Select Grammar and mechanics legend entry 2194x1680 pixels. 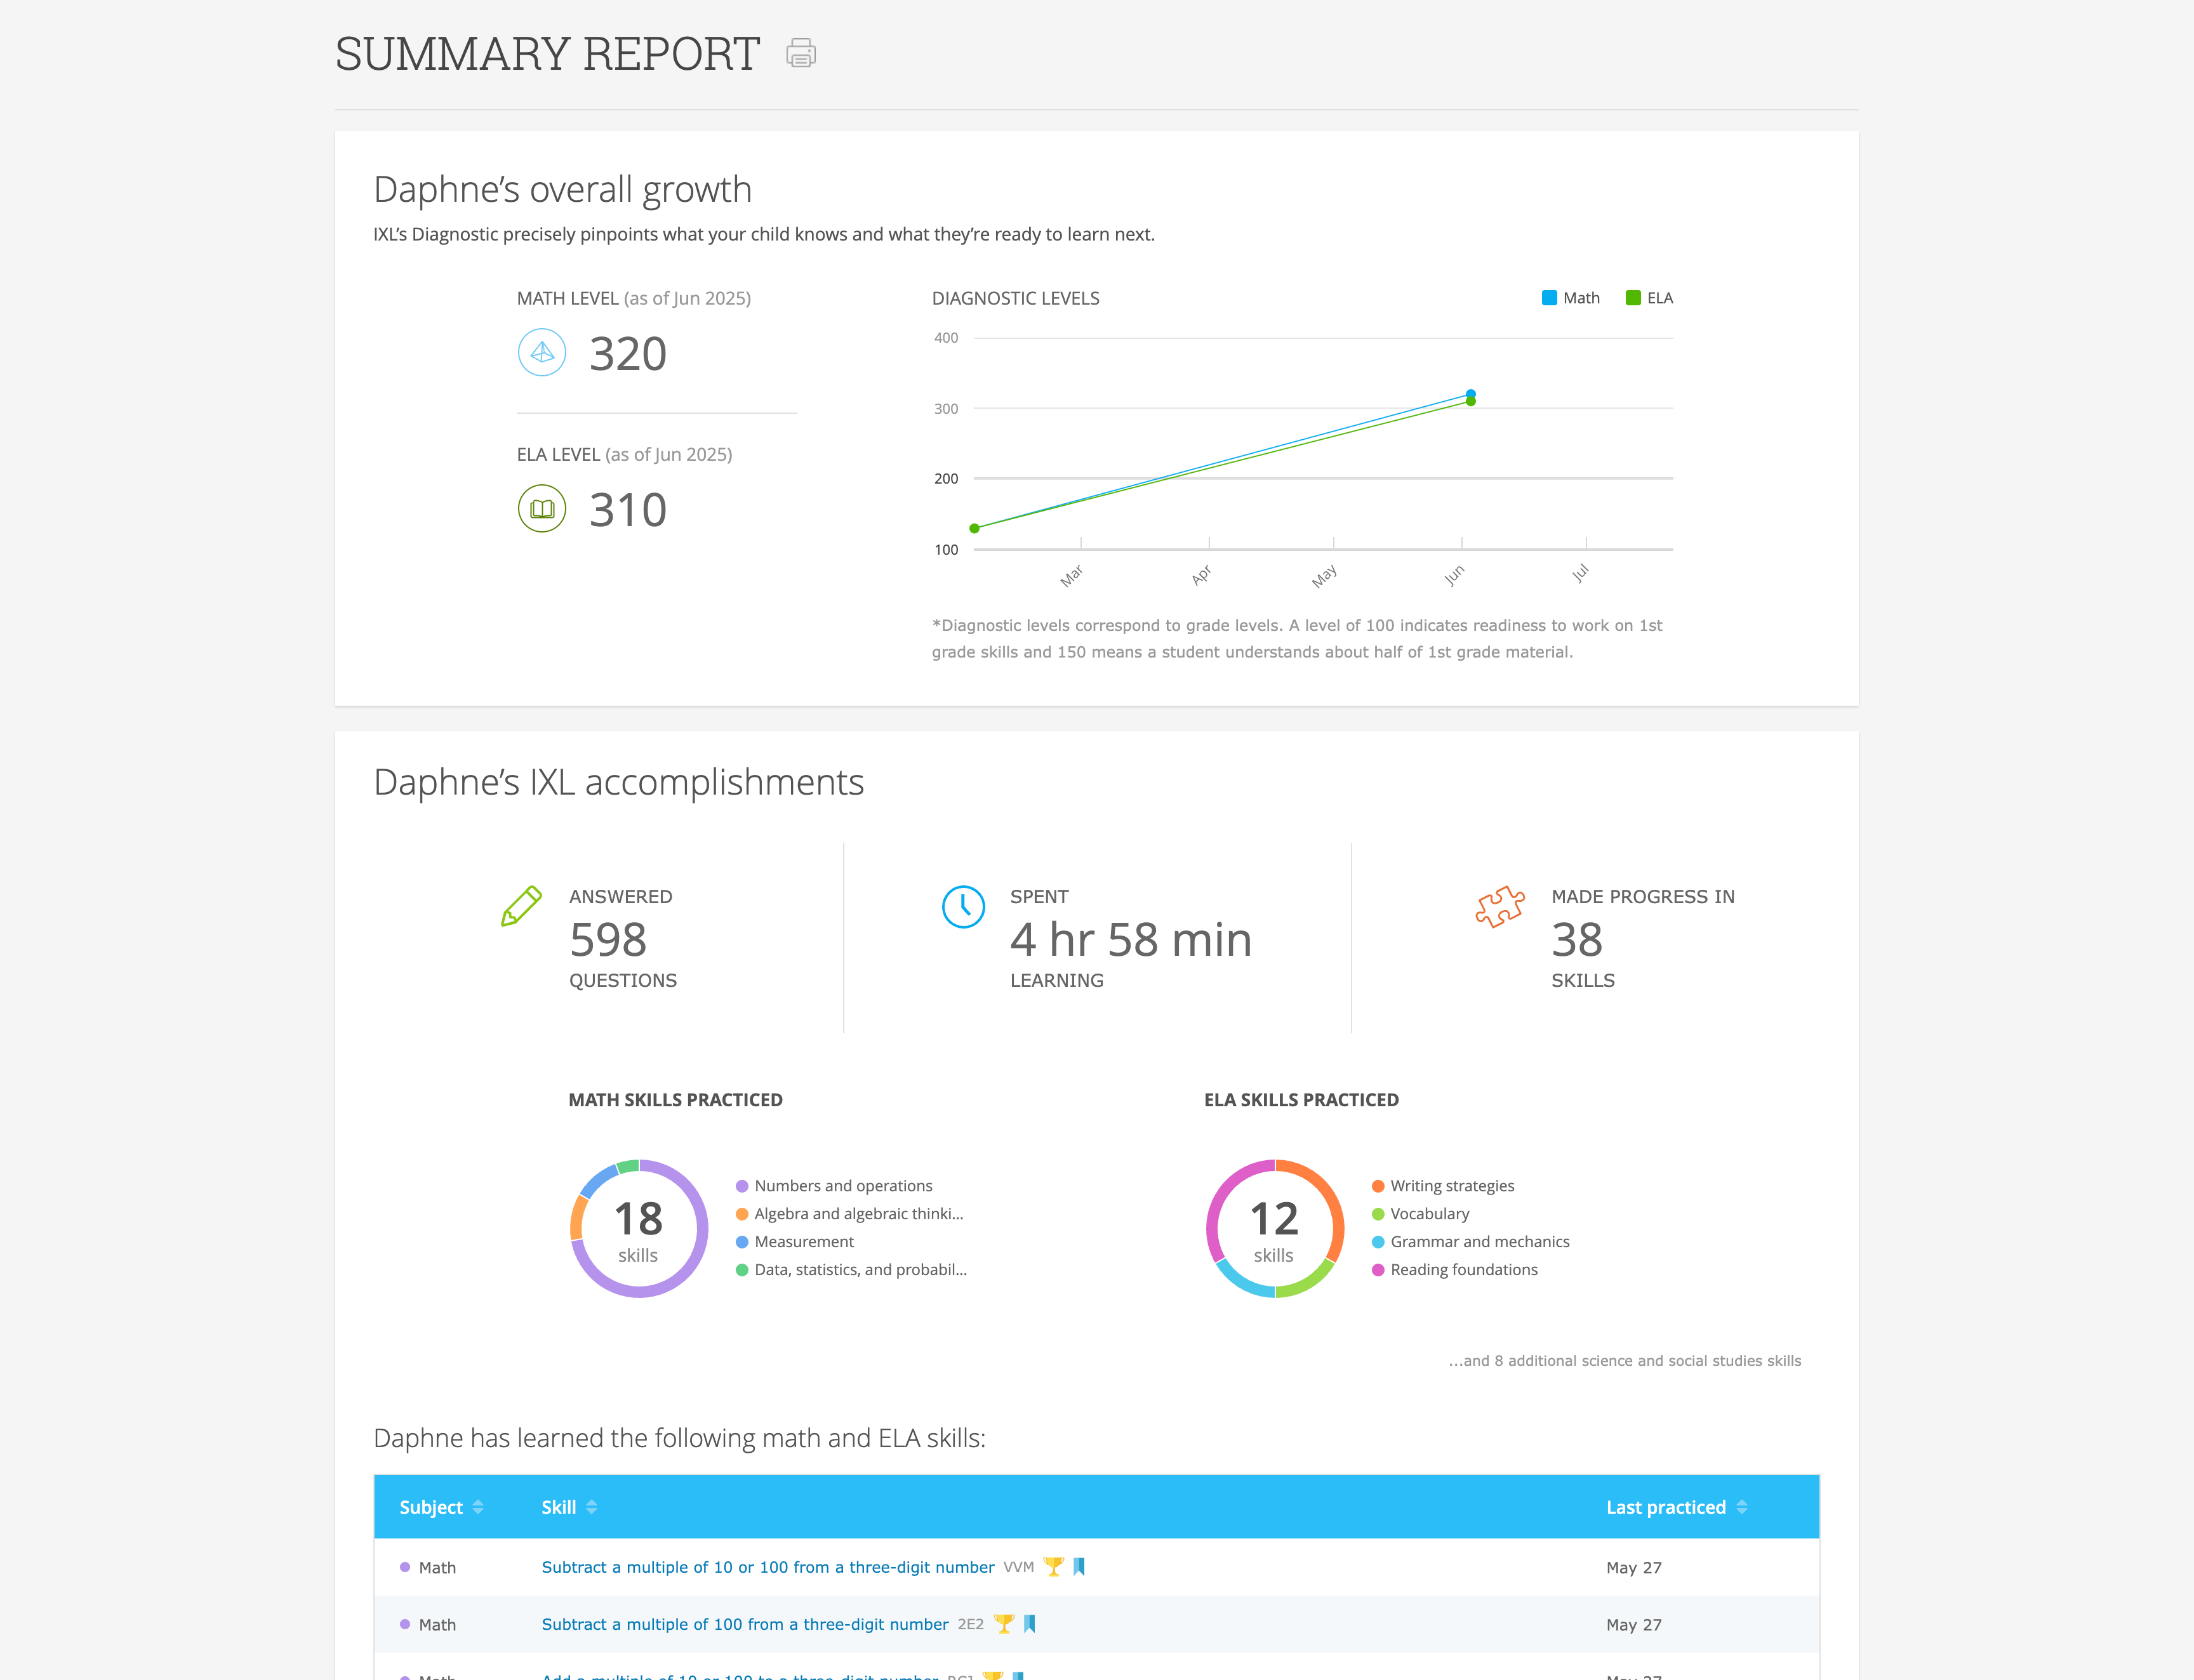pyautogui.click(x=1471, y=1242)
